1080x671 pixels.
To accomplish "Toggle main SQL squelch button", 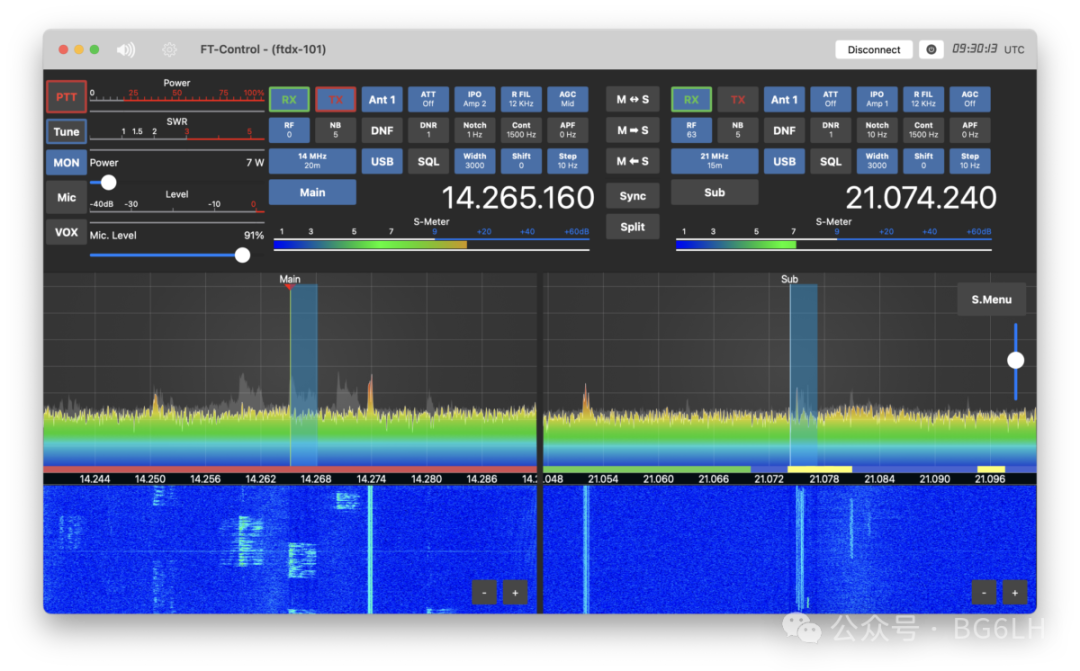I will 428,161.
